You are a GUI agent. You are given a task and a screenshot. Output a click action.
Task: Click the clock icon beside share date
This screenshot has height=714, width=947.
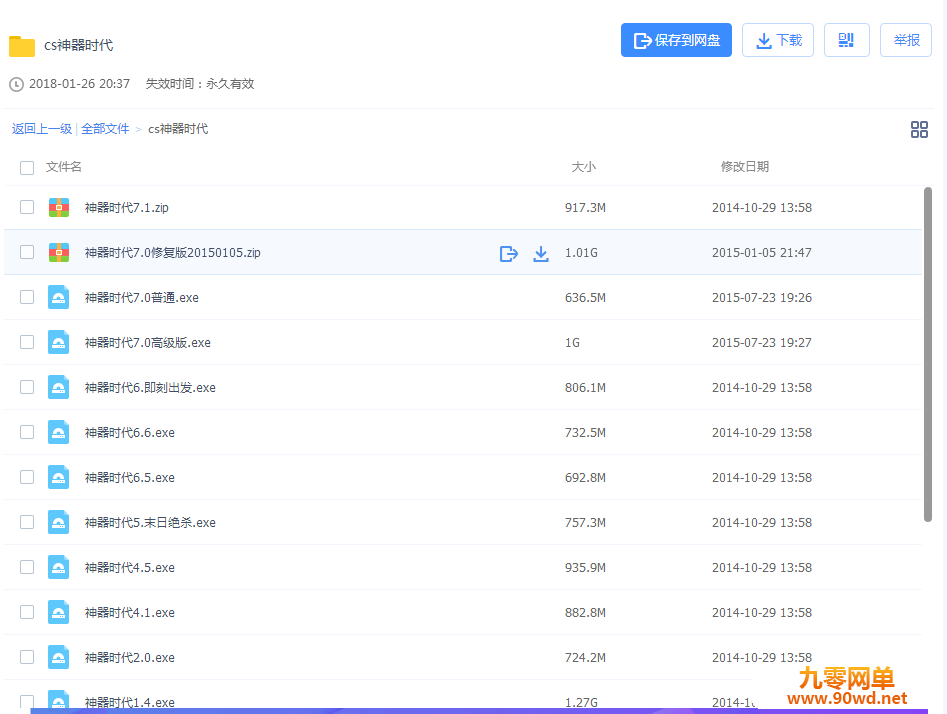[16, 85]
